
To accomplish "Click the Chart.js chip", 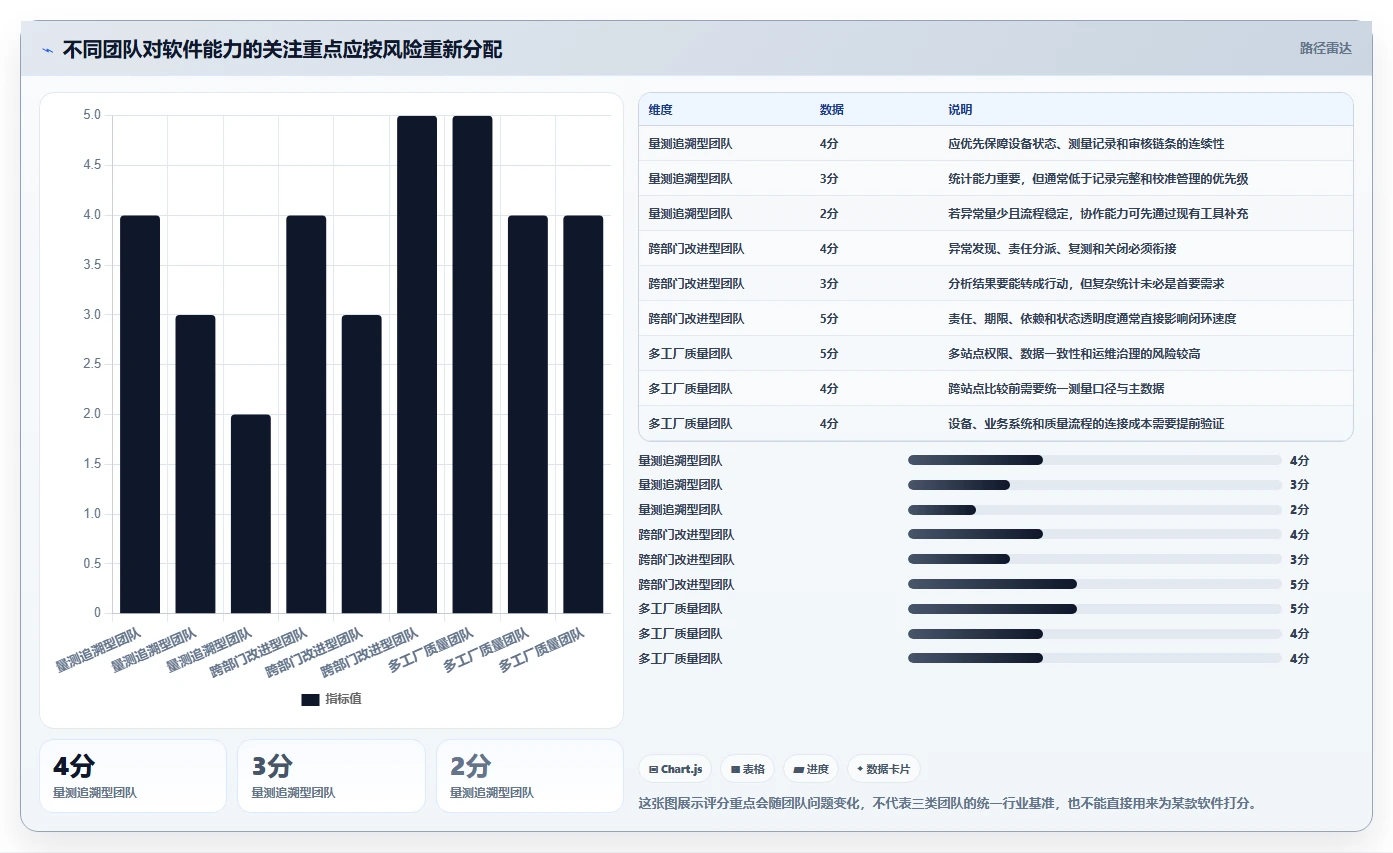I will [676, 769].
